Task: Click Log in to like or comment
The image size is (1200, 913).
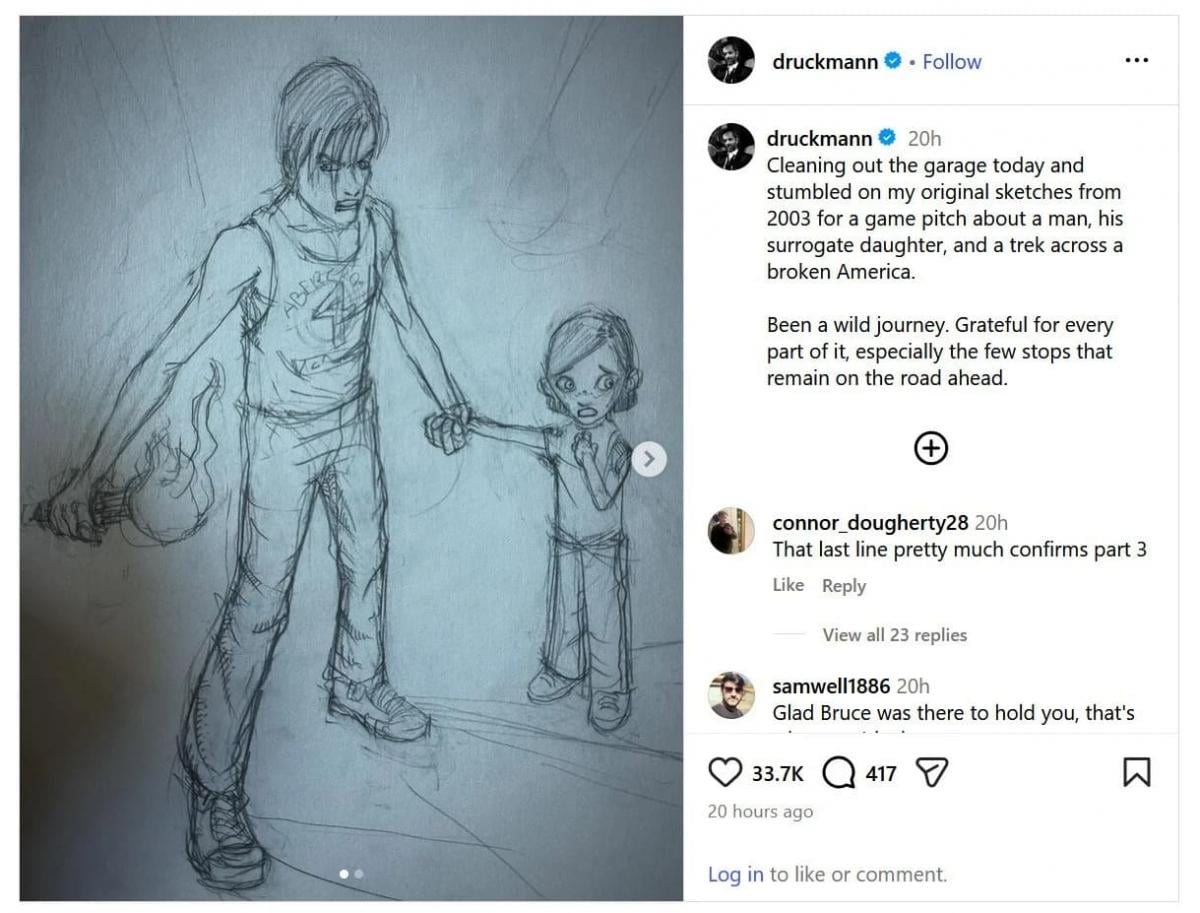Action: point(736,874)
